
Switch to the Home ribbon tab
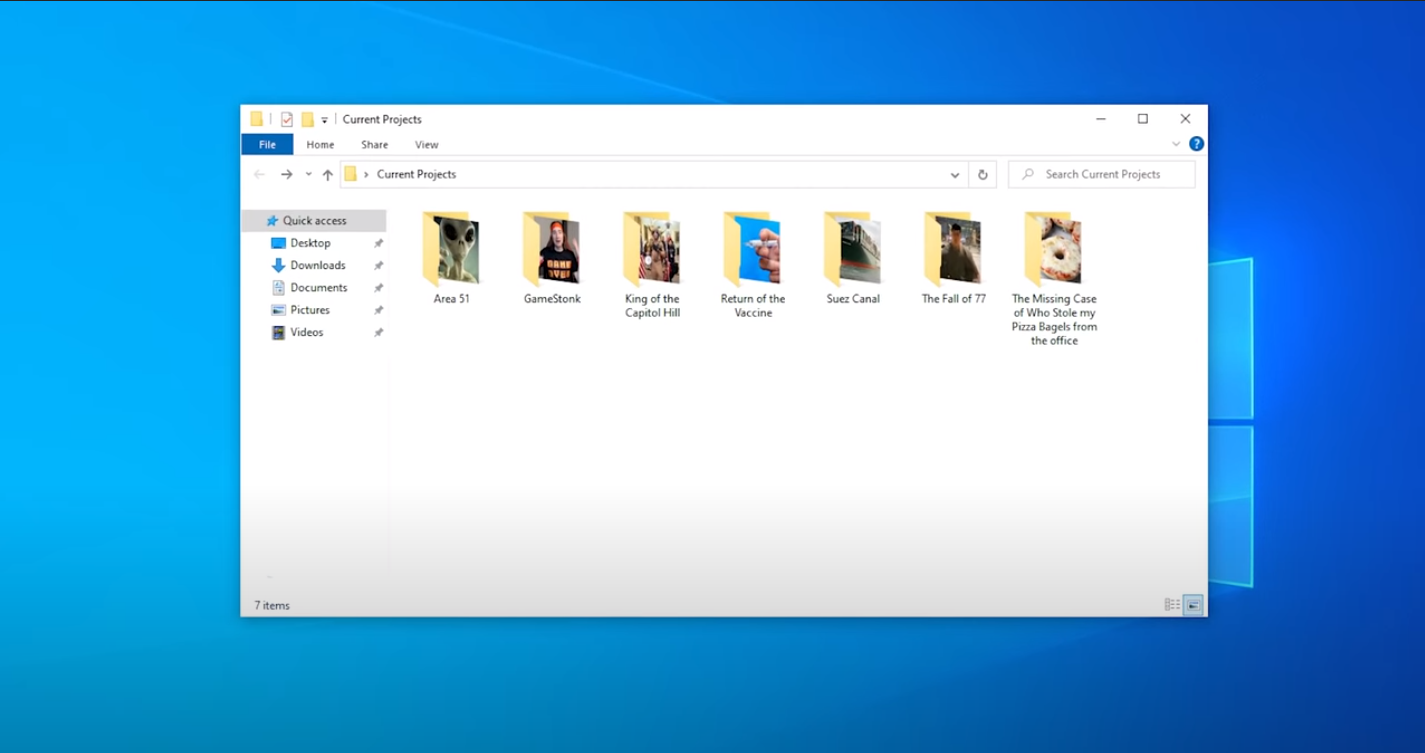(x=320, y=145)
